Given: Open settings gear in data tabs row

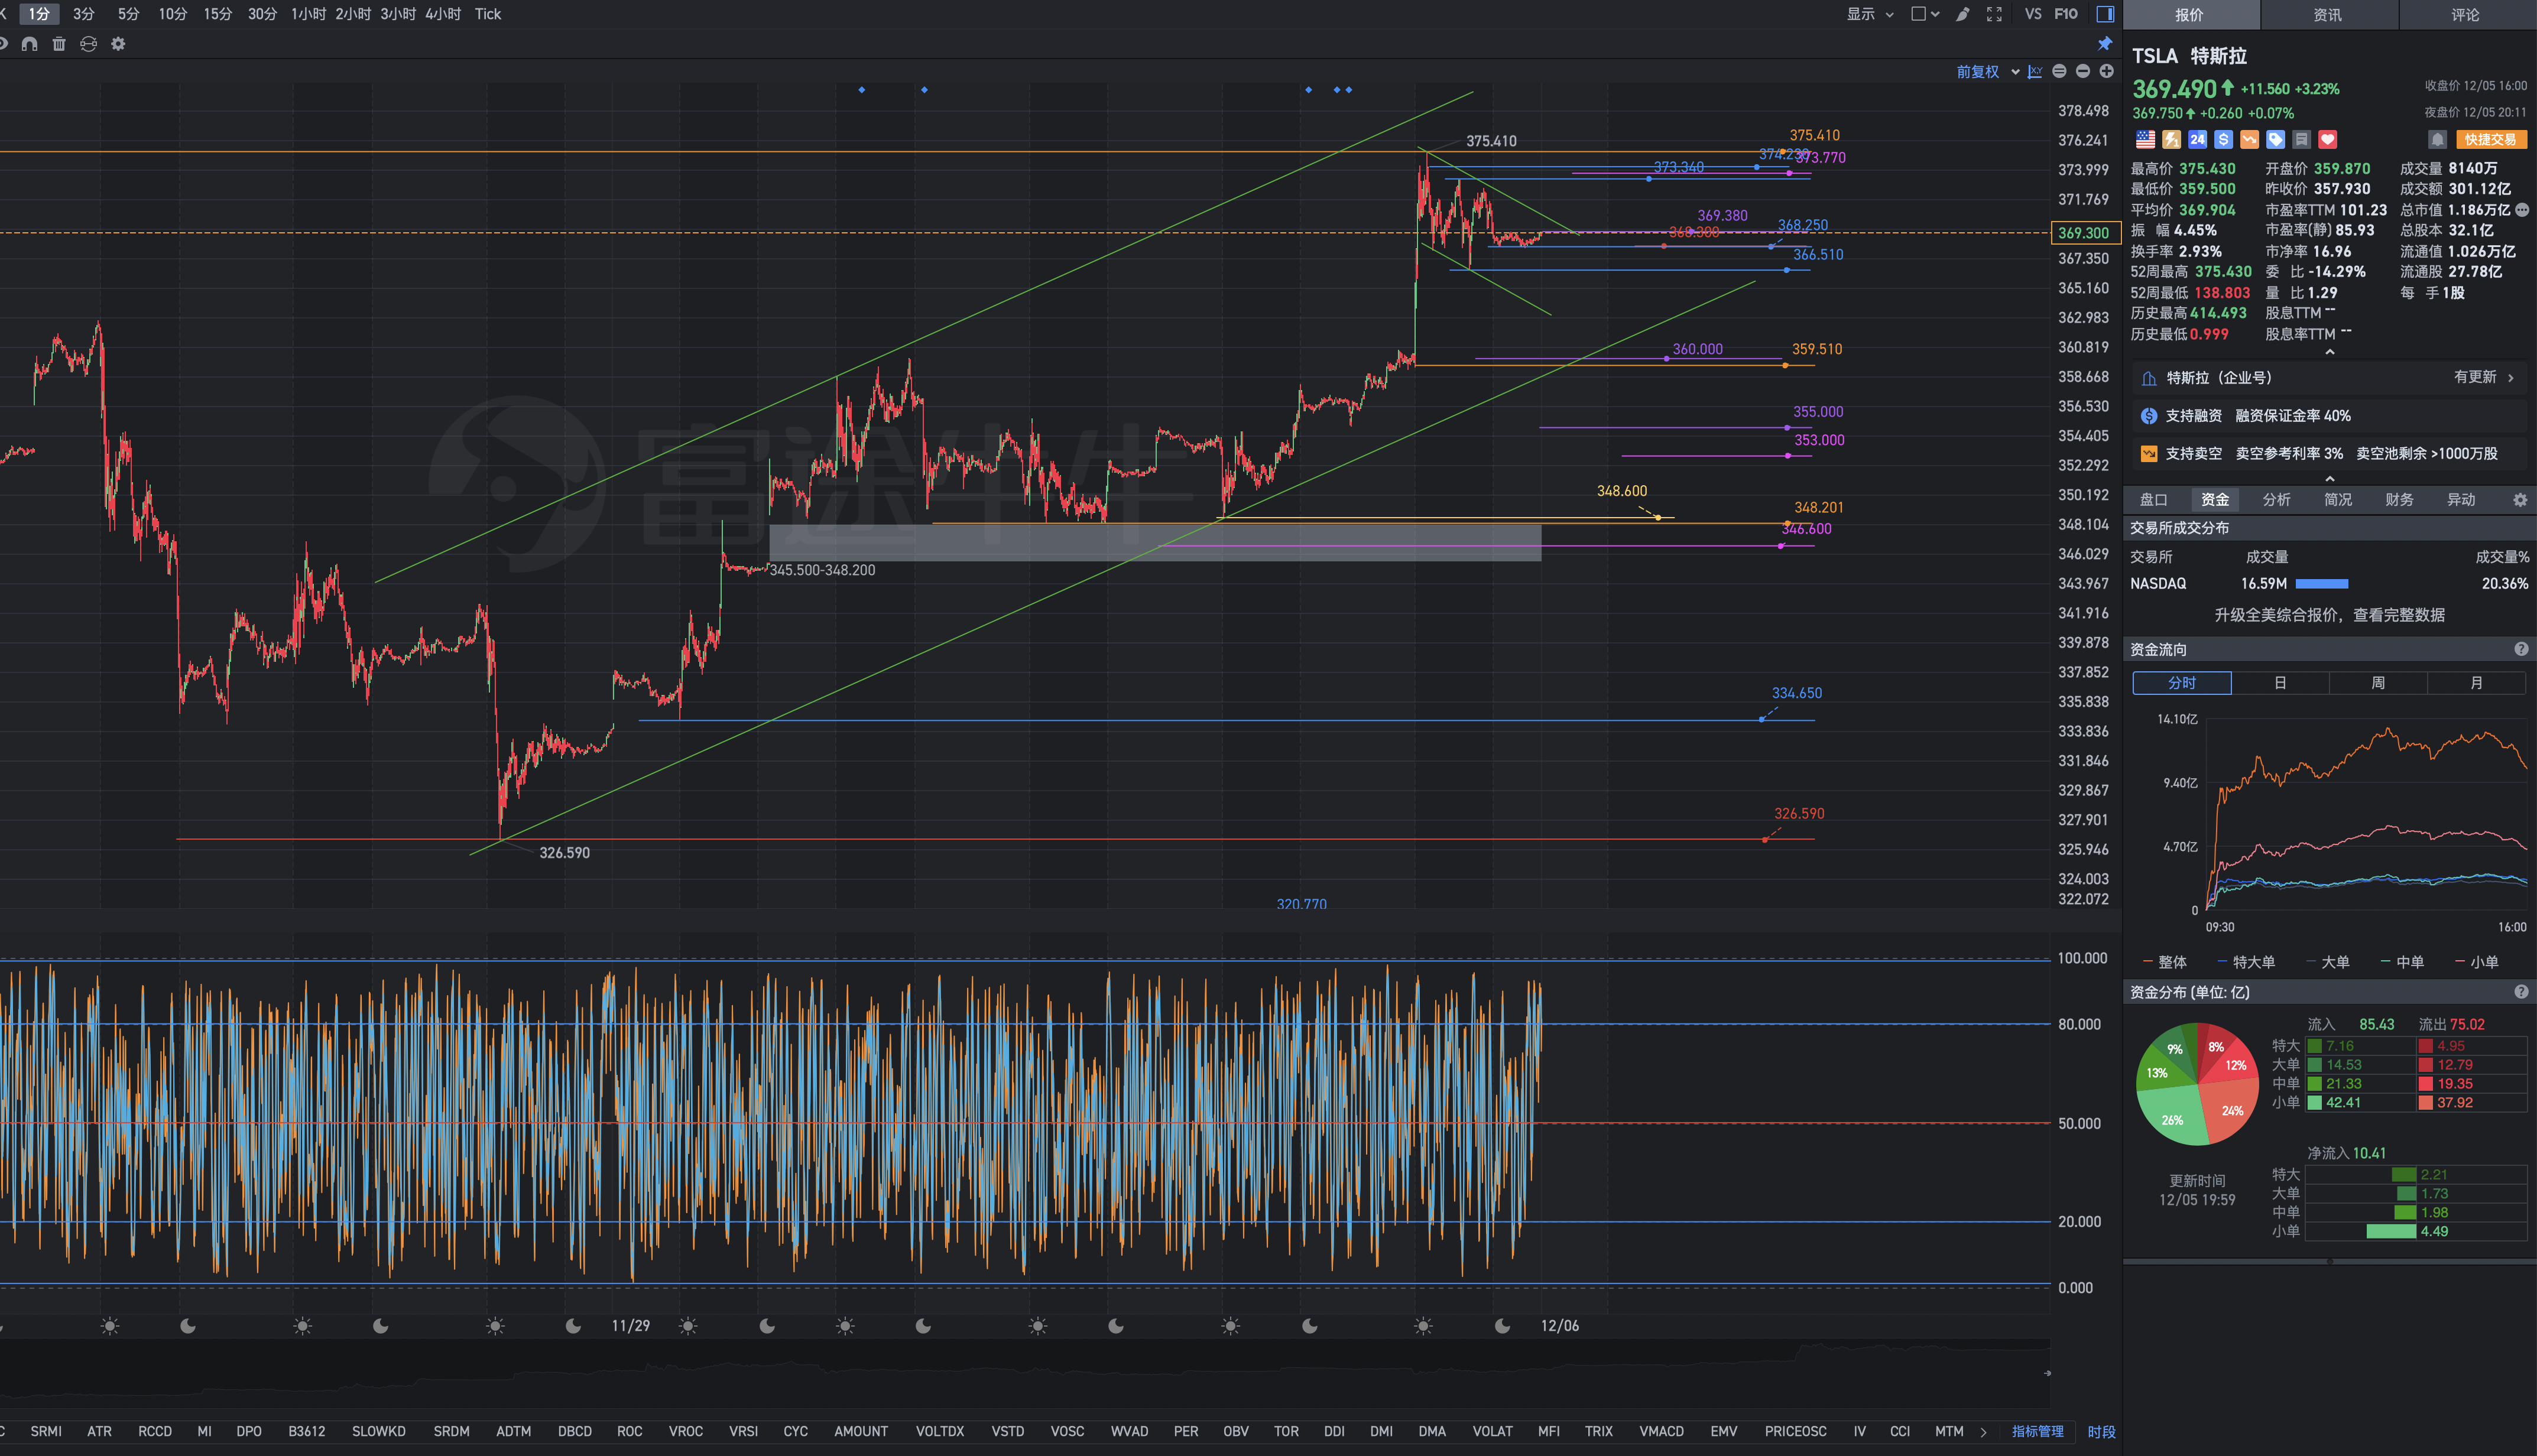Looking at the screenshot, I should coord(2520,500).
